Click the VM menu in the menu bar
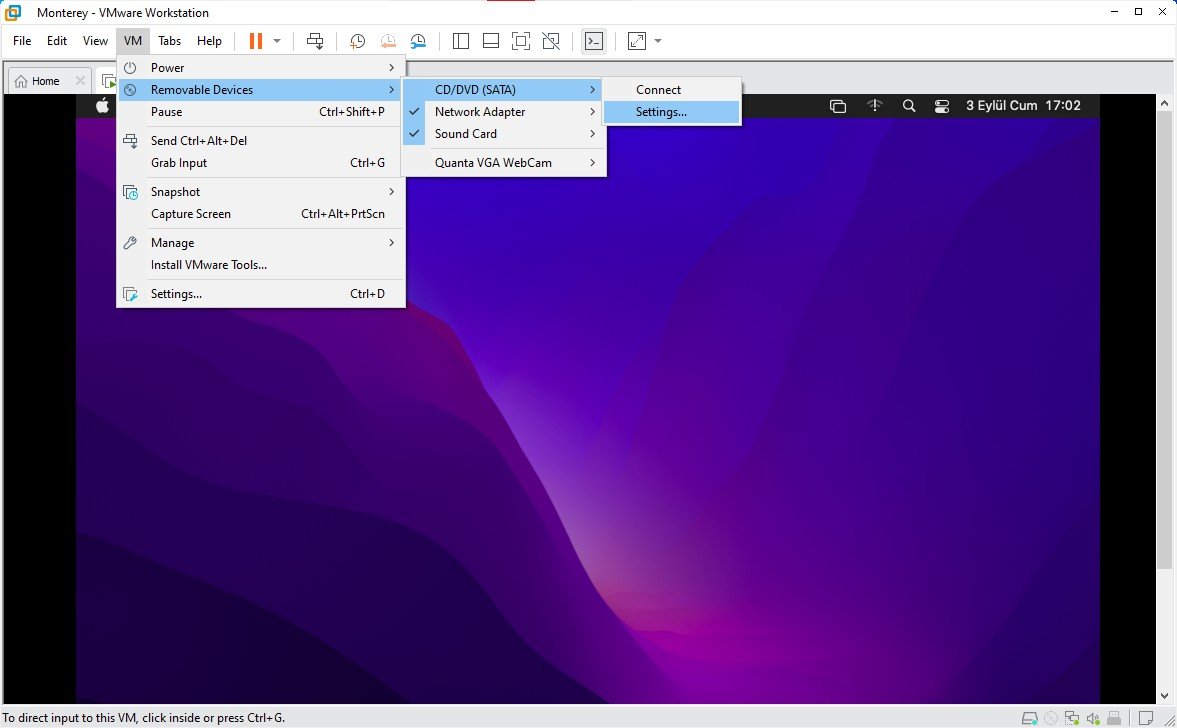 [133, 41]
